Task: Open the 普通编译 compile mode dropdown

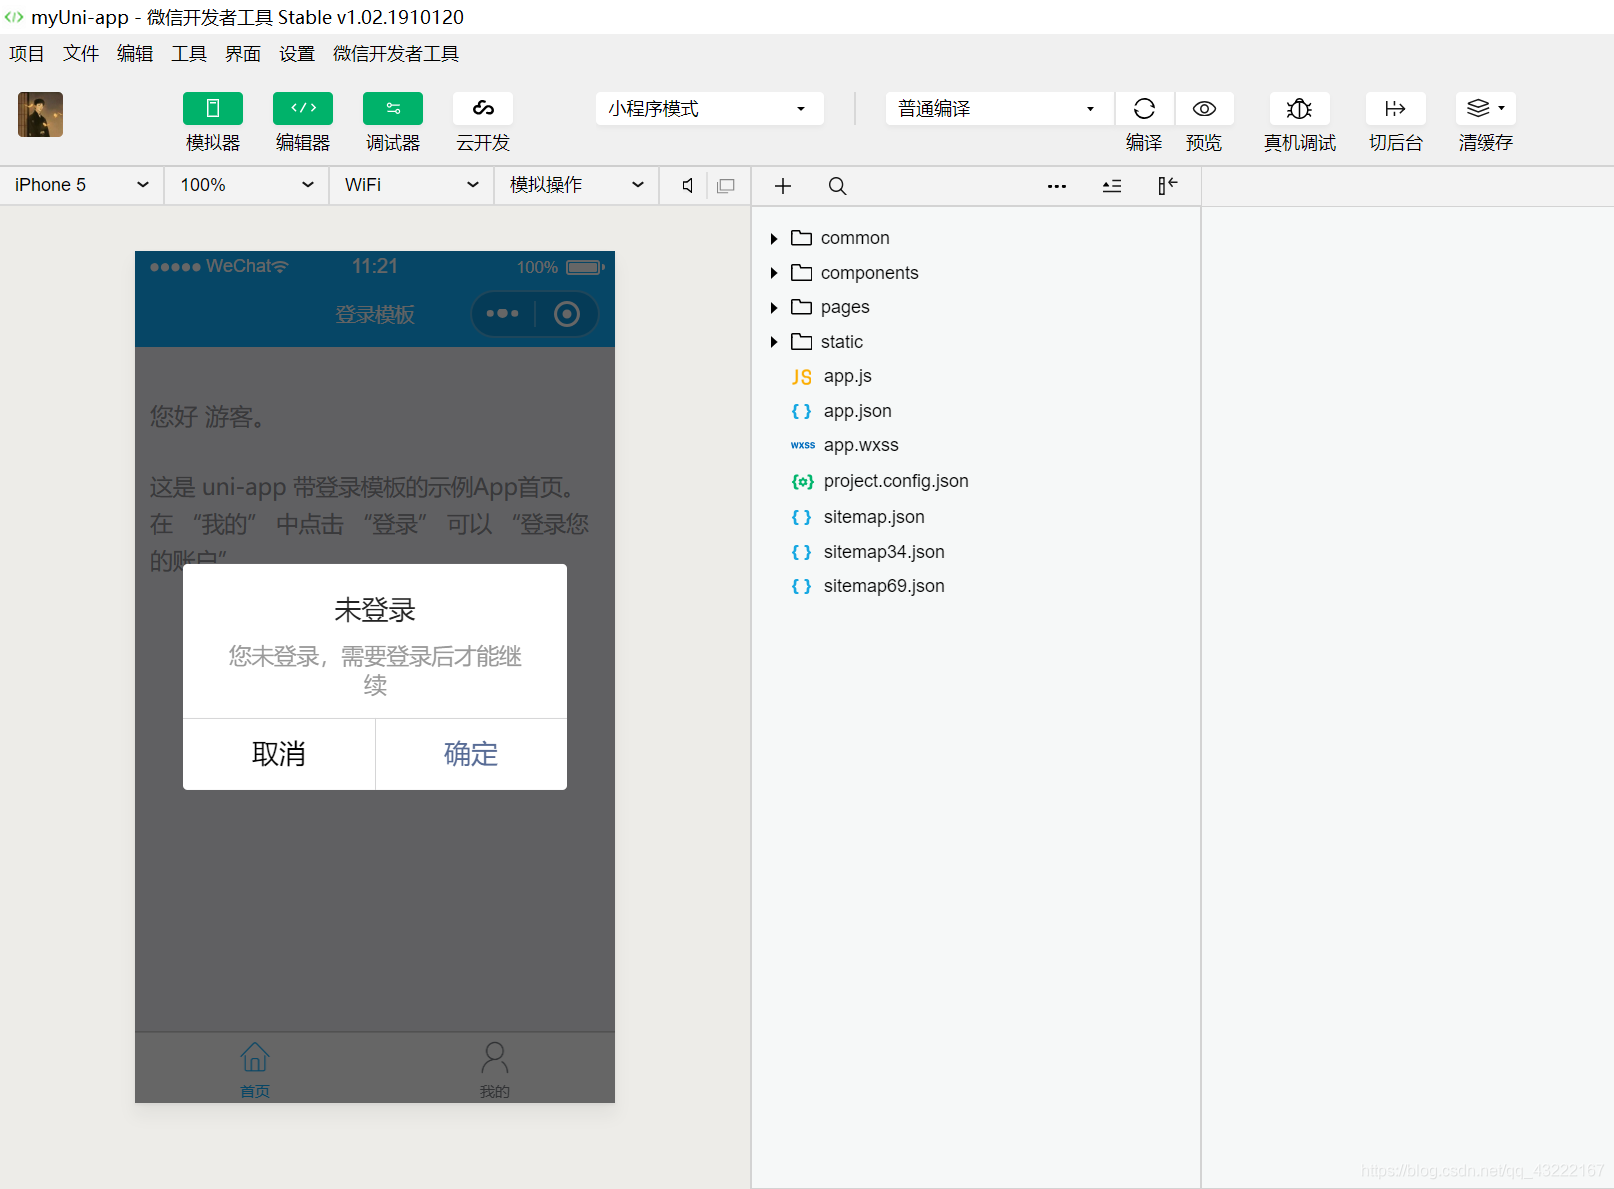Action: (999, 109)
